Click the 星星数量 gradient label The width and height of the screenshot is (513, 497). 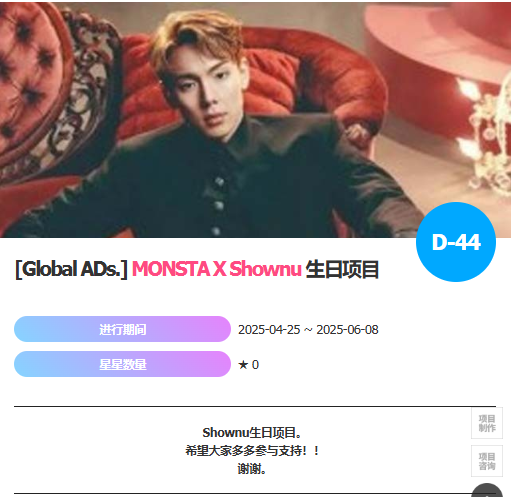(122, 364)
